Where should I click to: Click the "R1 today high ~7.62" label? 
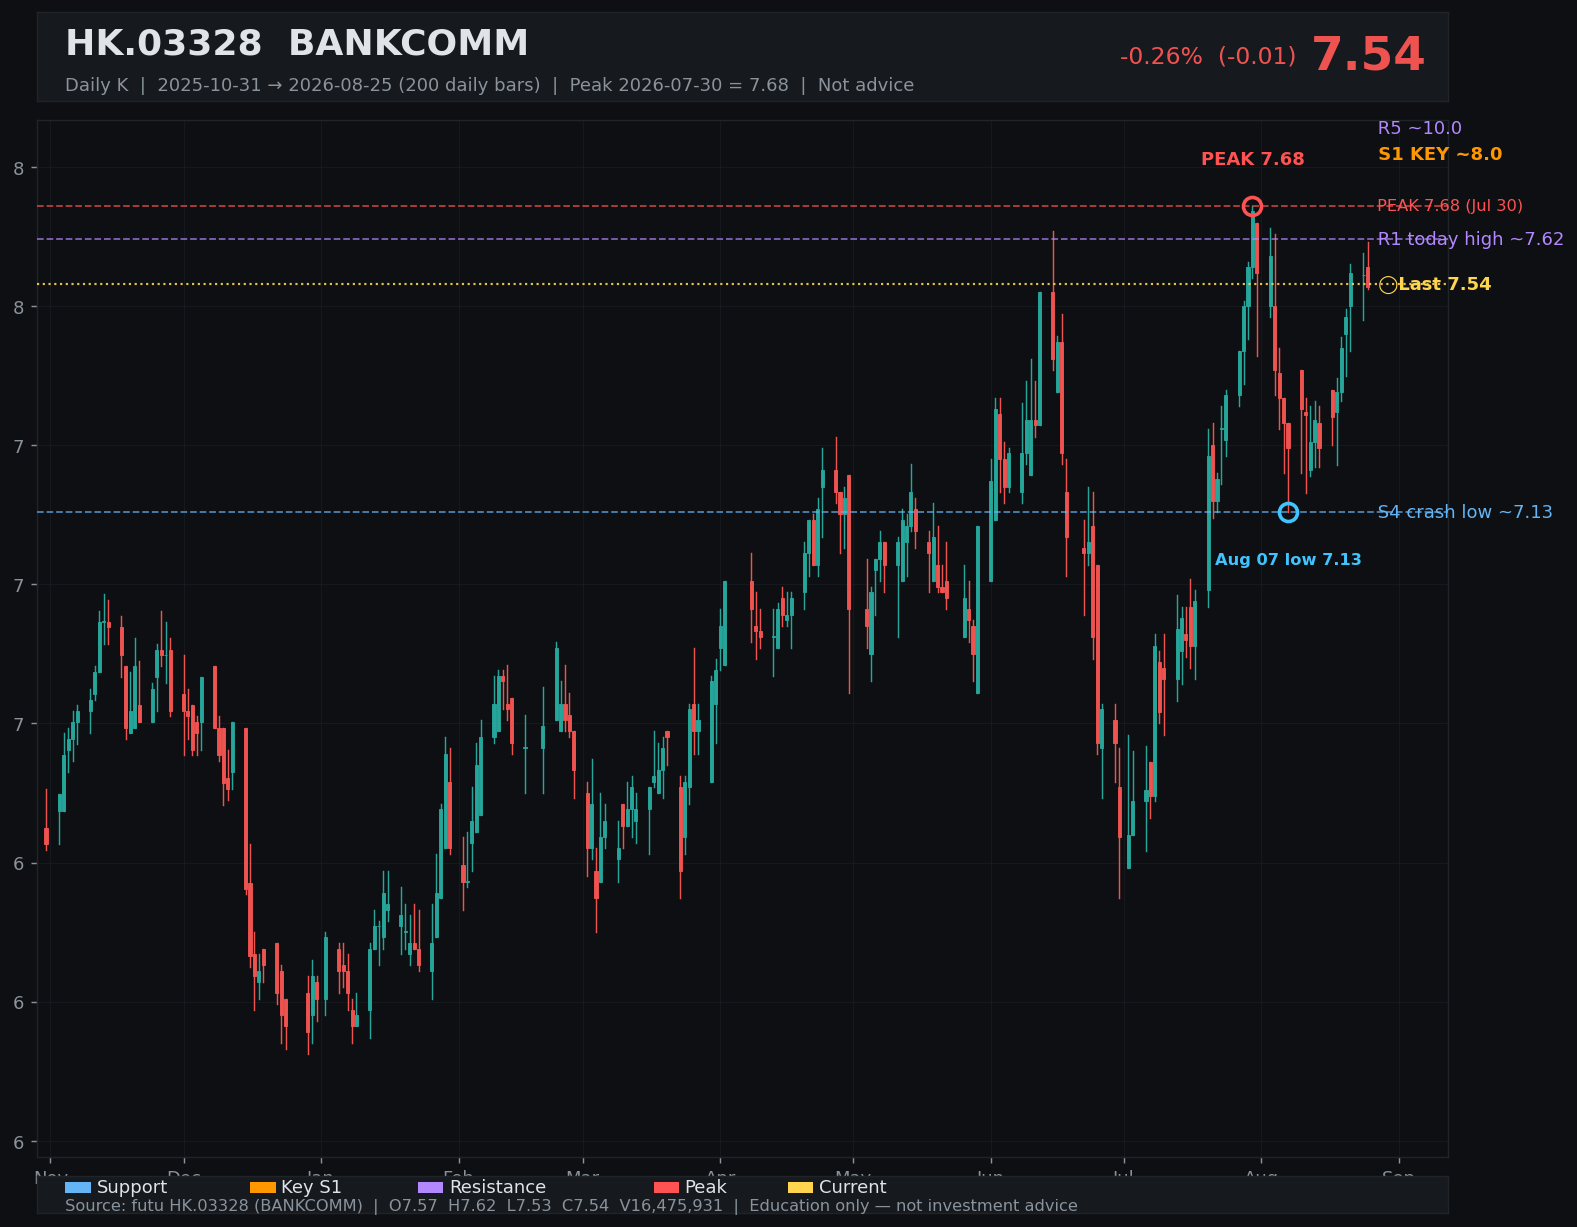pos(1471,239)
